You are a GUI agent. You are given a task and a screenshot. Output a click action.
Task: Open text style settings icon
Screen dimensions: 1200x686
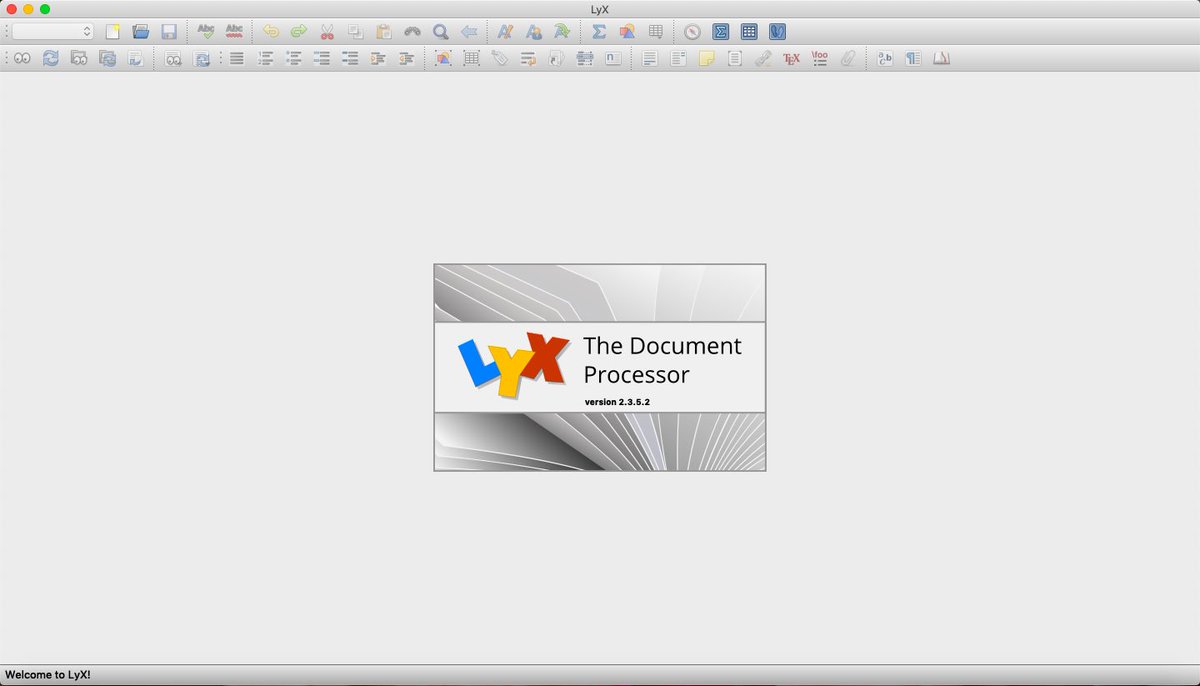(885, 59)
